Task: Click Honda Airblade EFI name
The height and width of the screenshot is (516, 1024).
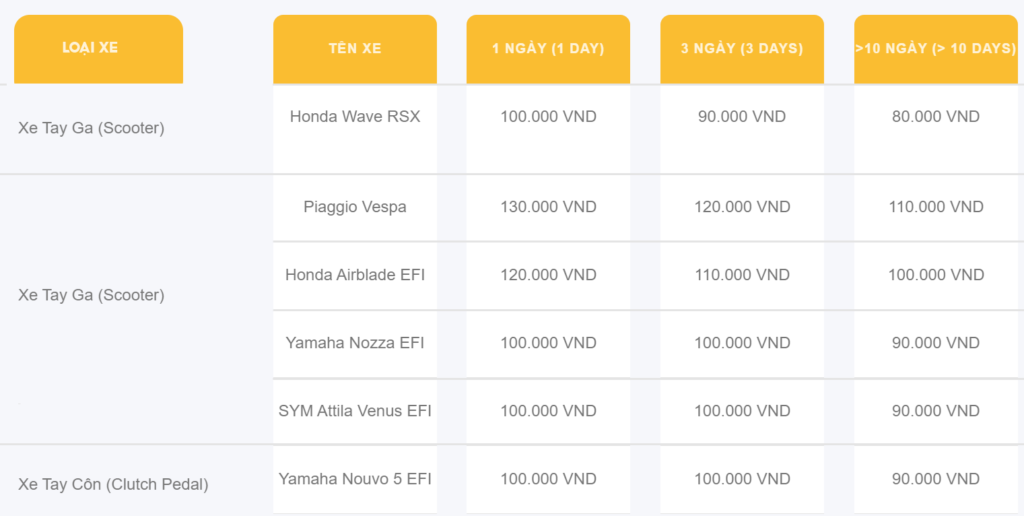Action: [x=355, y=275]
